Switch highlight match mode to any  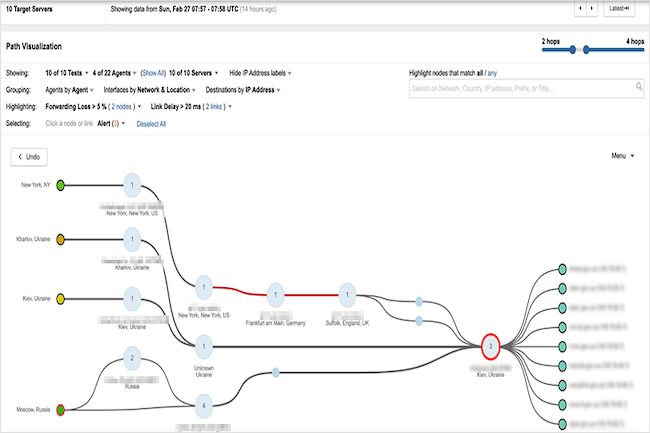491,73
